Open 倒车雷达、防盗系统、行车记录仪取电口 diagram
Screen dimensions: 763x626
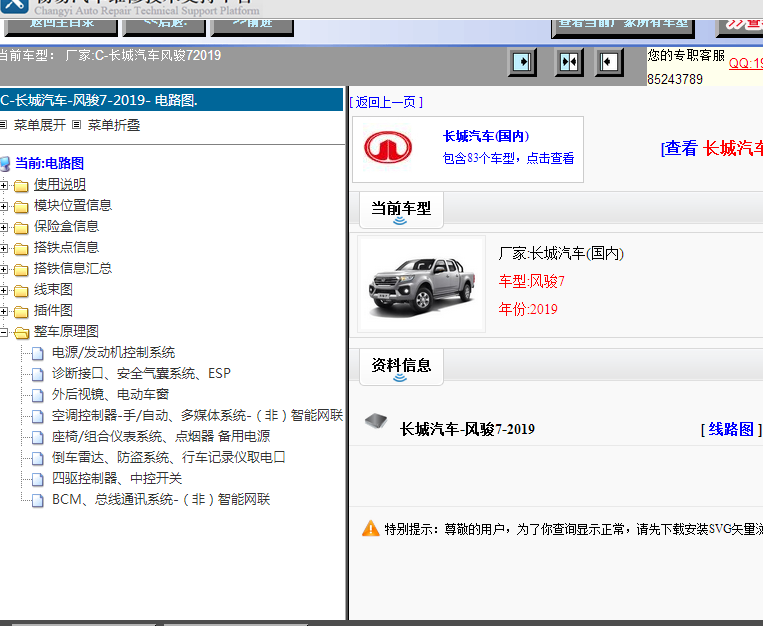tap(168, 457)
